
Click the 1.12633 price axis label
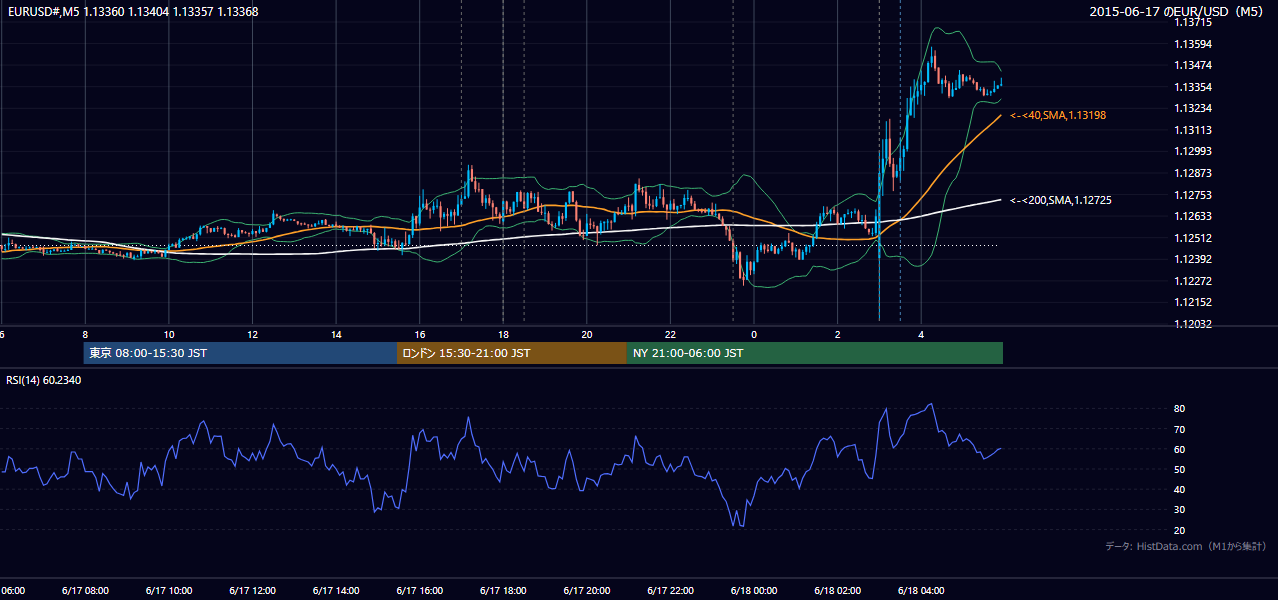point(1193,216)
